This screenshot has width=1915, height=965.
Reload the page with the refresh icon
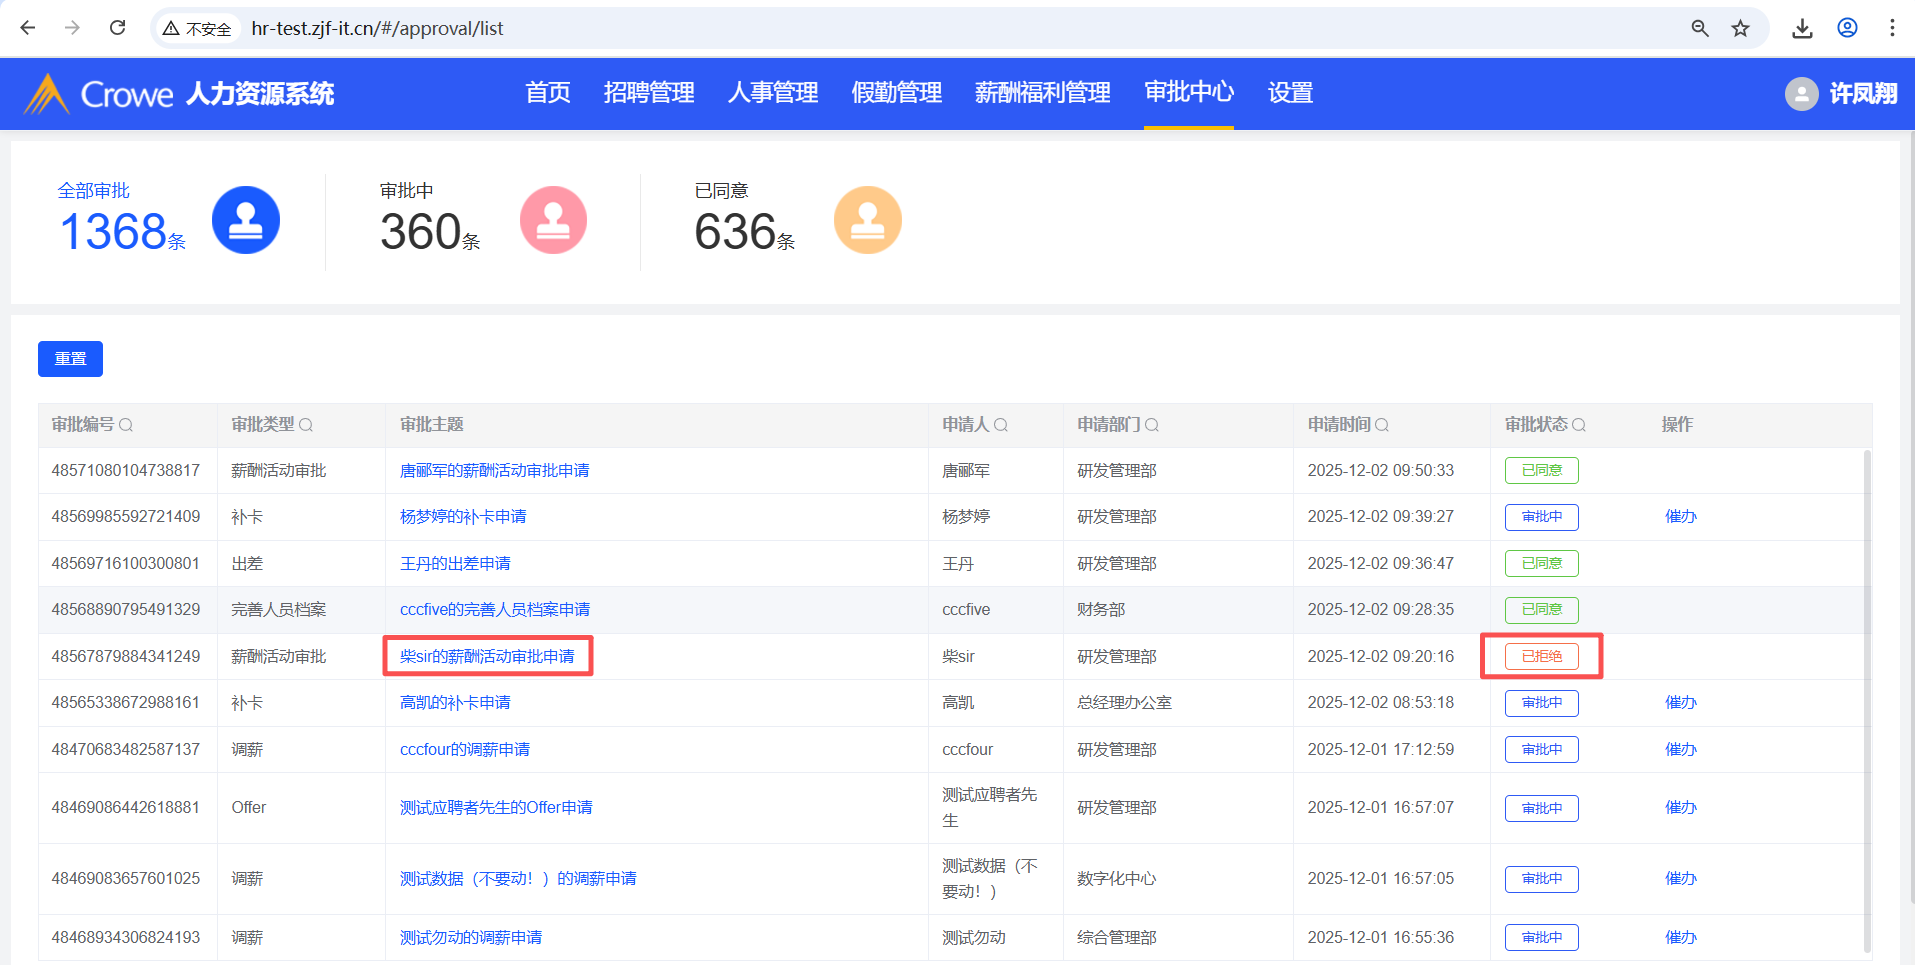[118, 28]
